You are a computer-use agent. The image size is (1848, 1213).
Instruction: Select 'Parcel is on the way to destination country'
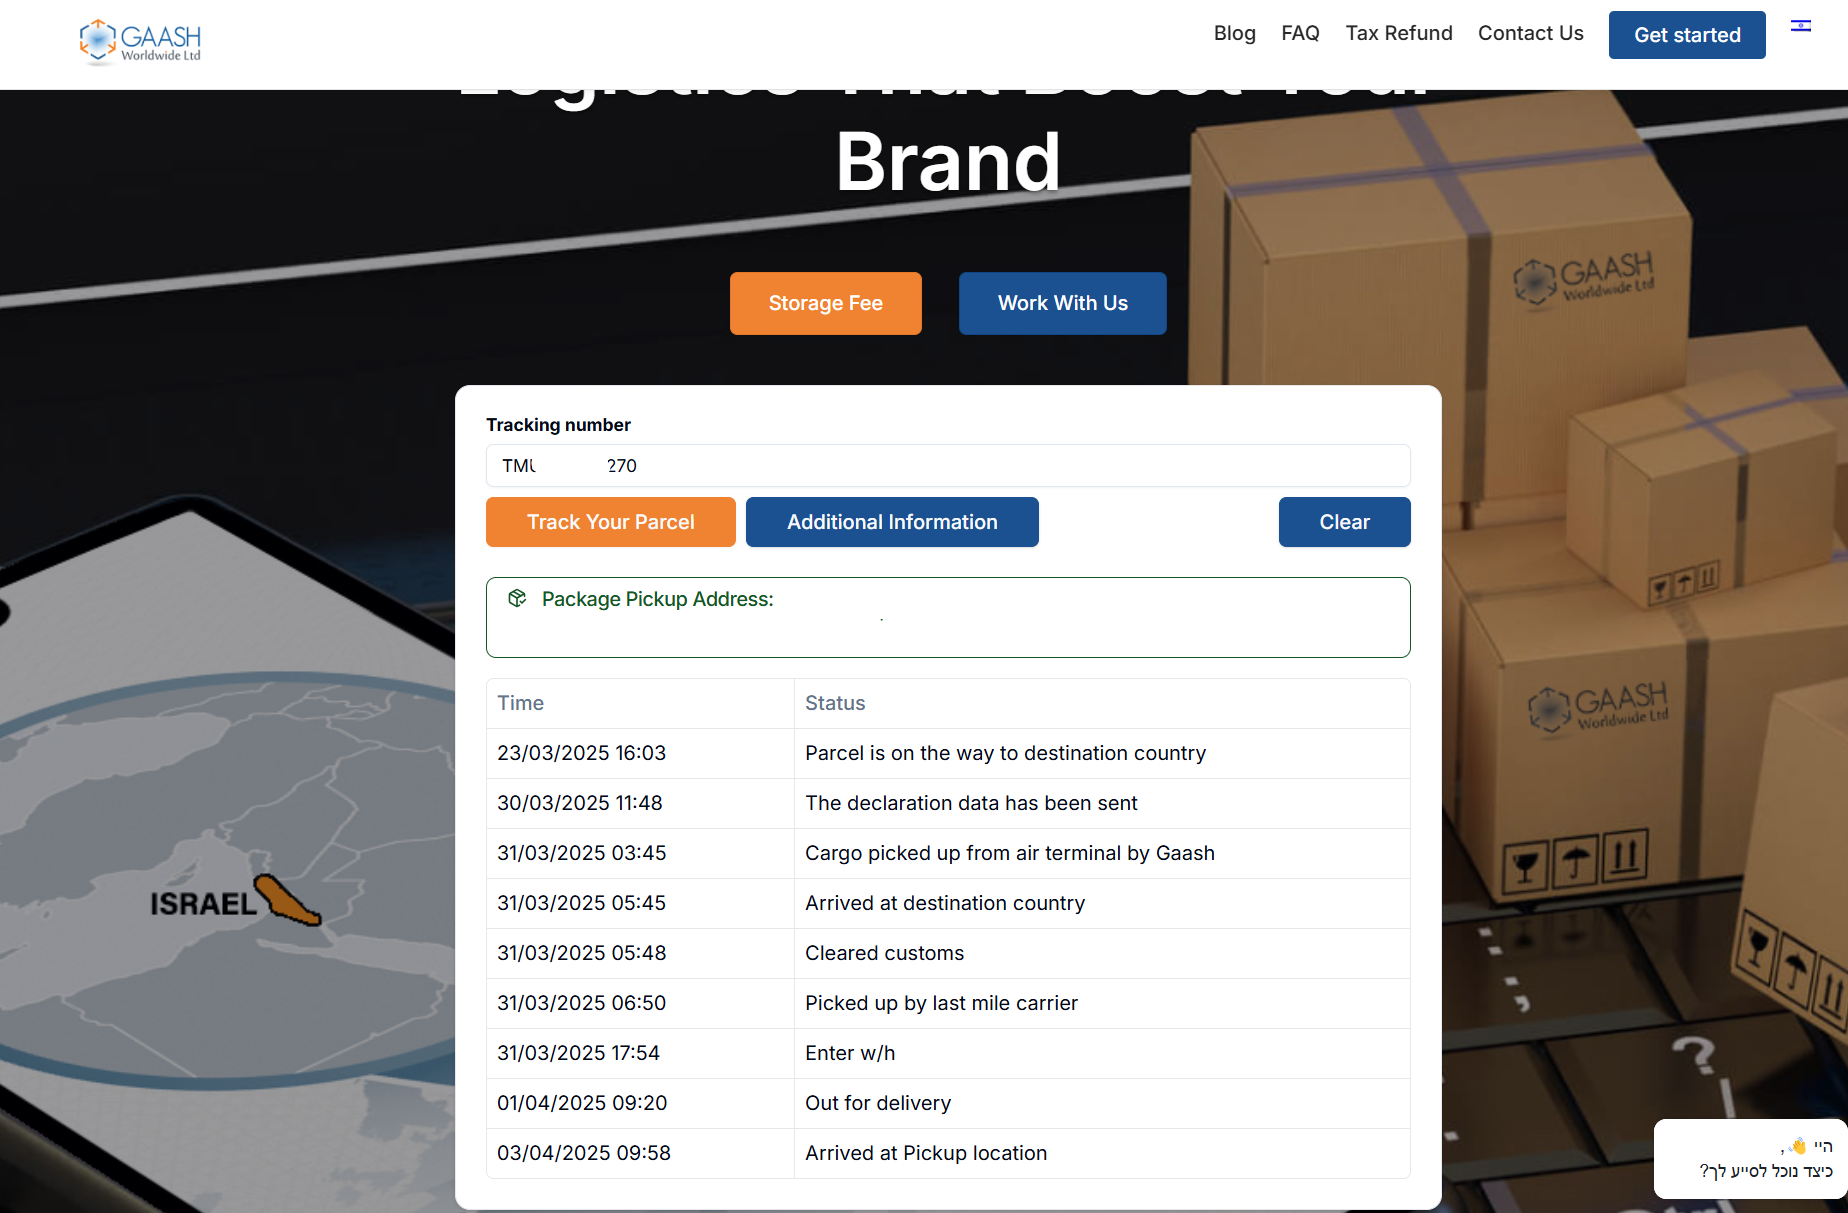coord(1006,753)
